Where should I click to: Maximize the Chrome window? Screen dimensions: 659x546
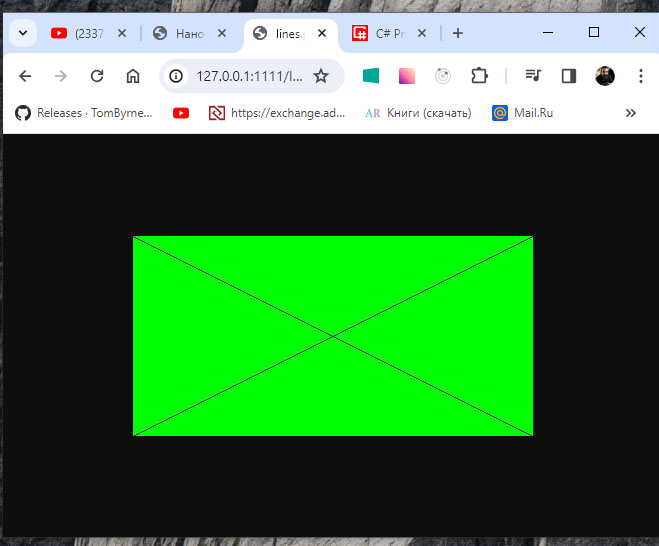[594, 32]
